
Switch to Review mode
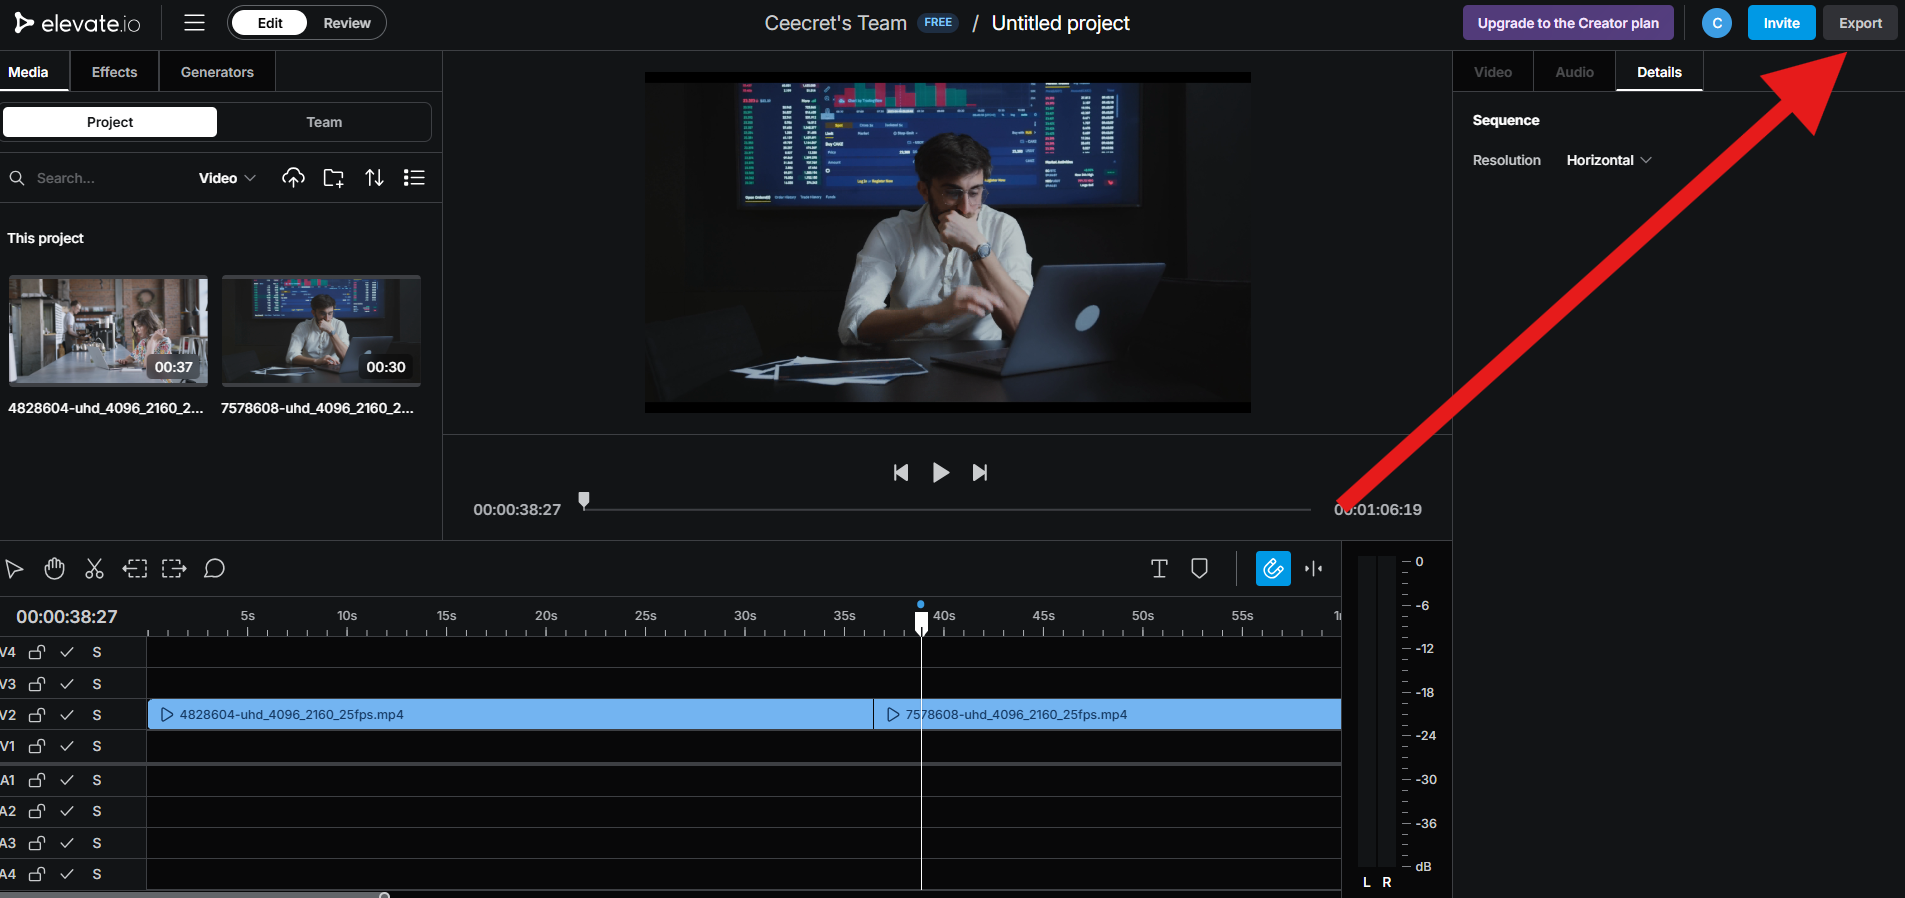347,23
